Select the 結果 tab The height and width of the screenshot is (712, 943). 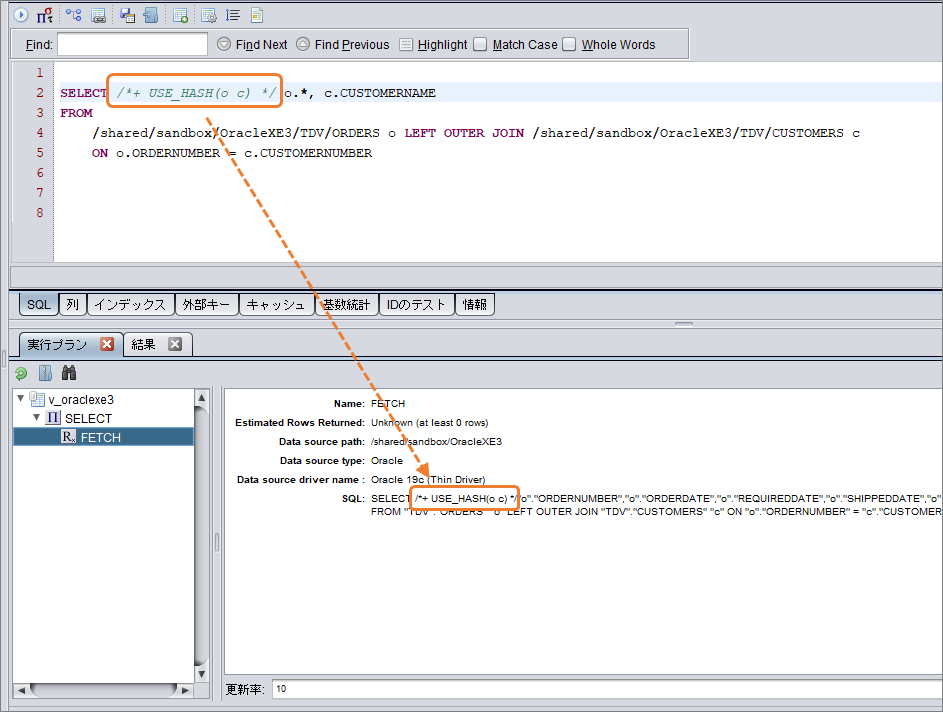click(x=144, y=345)
